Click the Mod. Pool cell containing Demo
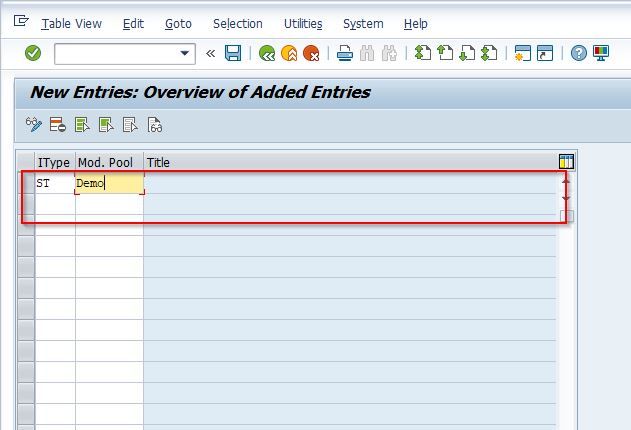 coord(109,183)
